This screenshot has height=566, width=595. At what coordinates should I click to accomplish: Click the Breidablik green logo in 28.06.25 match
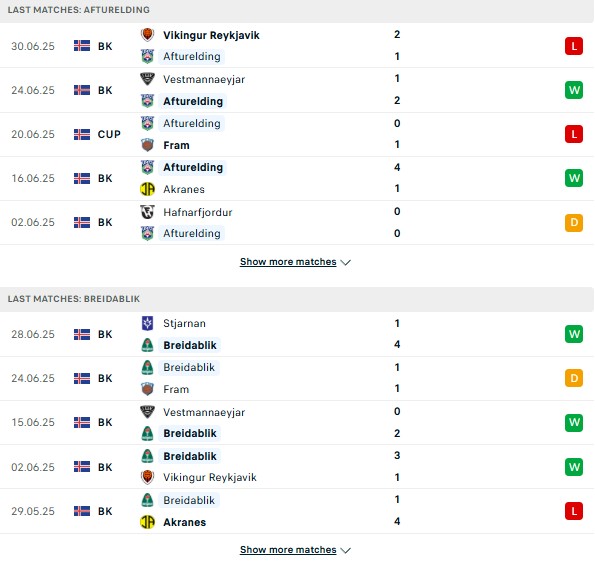pyautogui.click(x=147, y=345)
